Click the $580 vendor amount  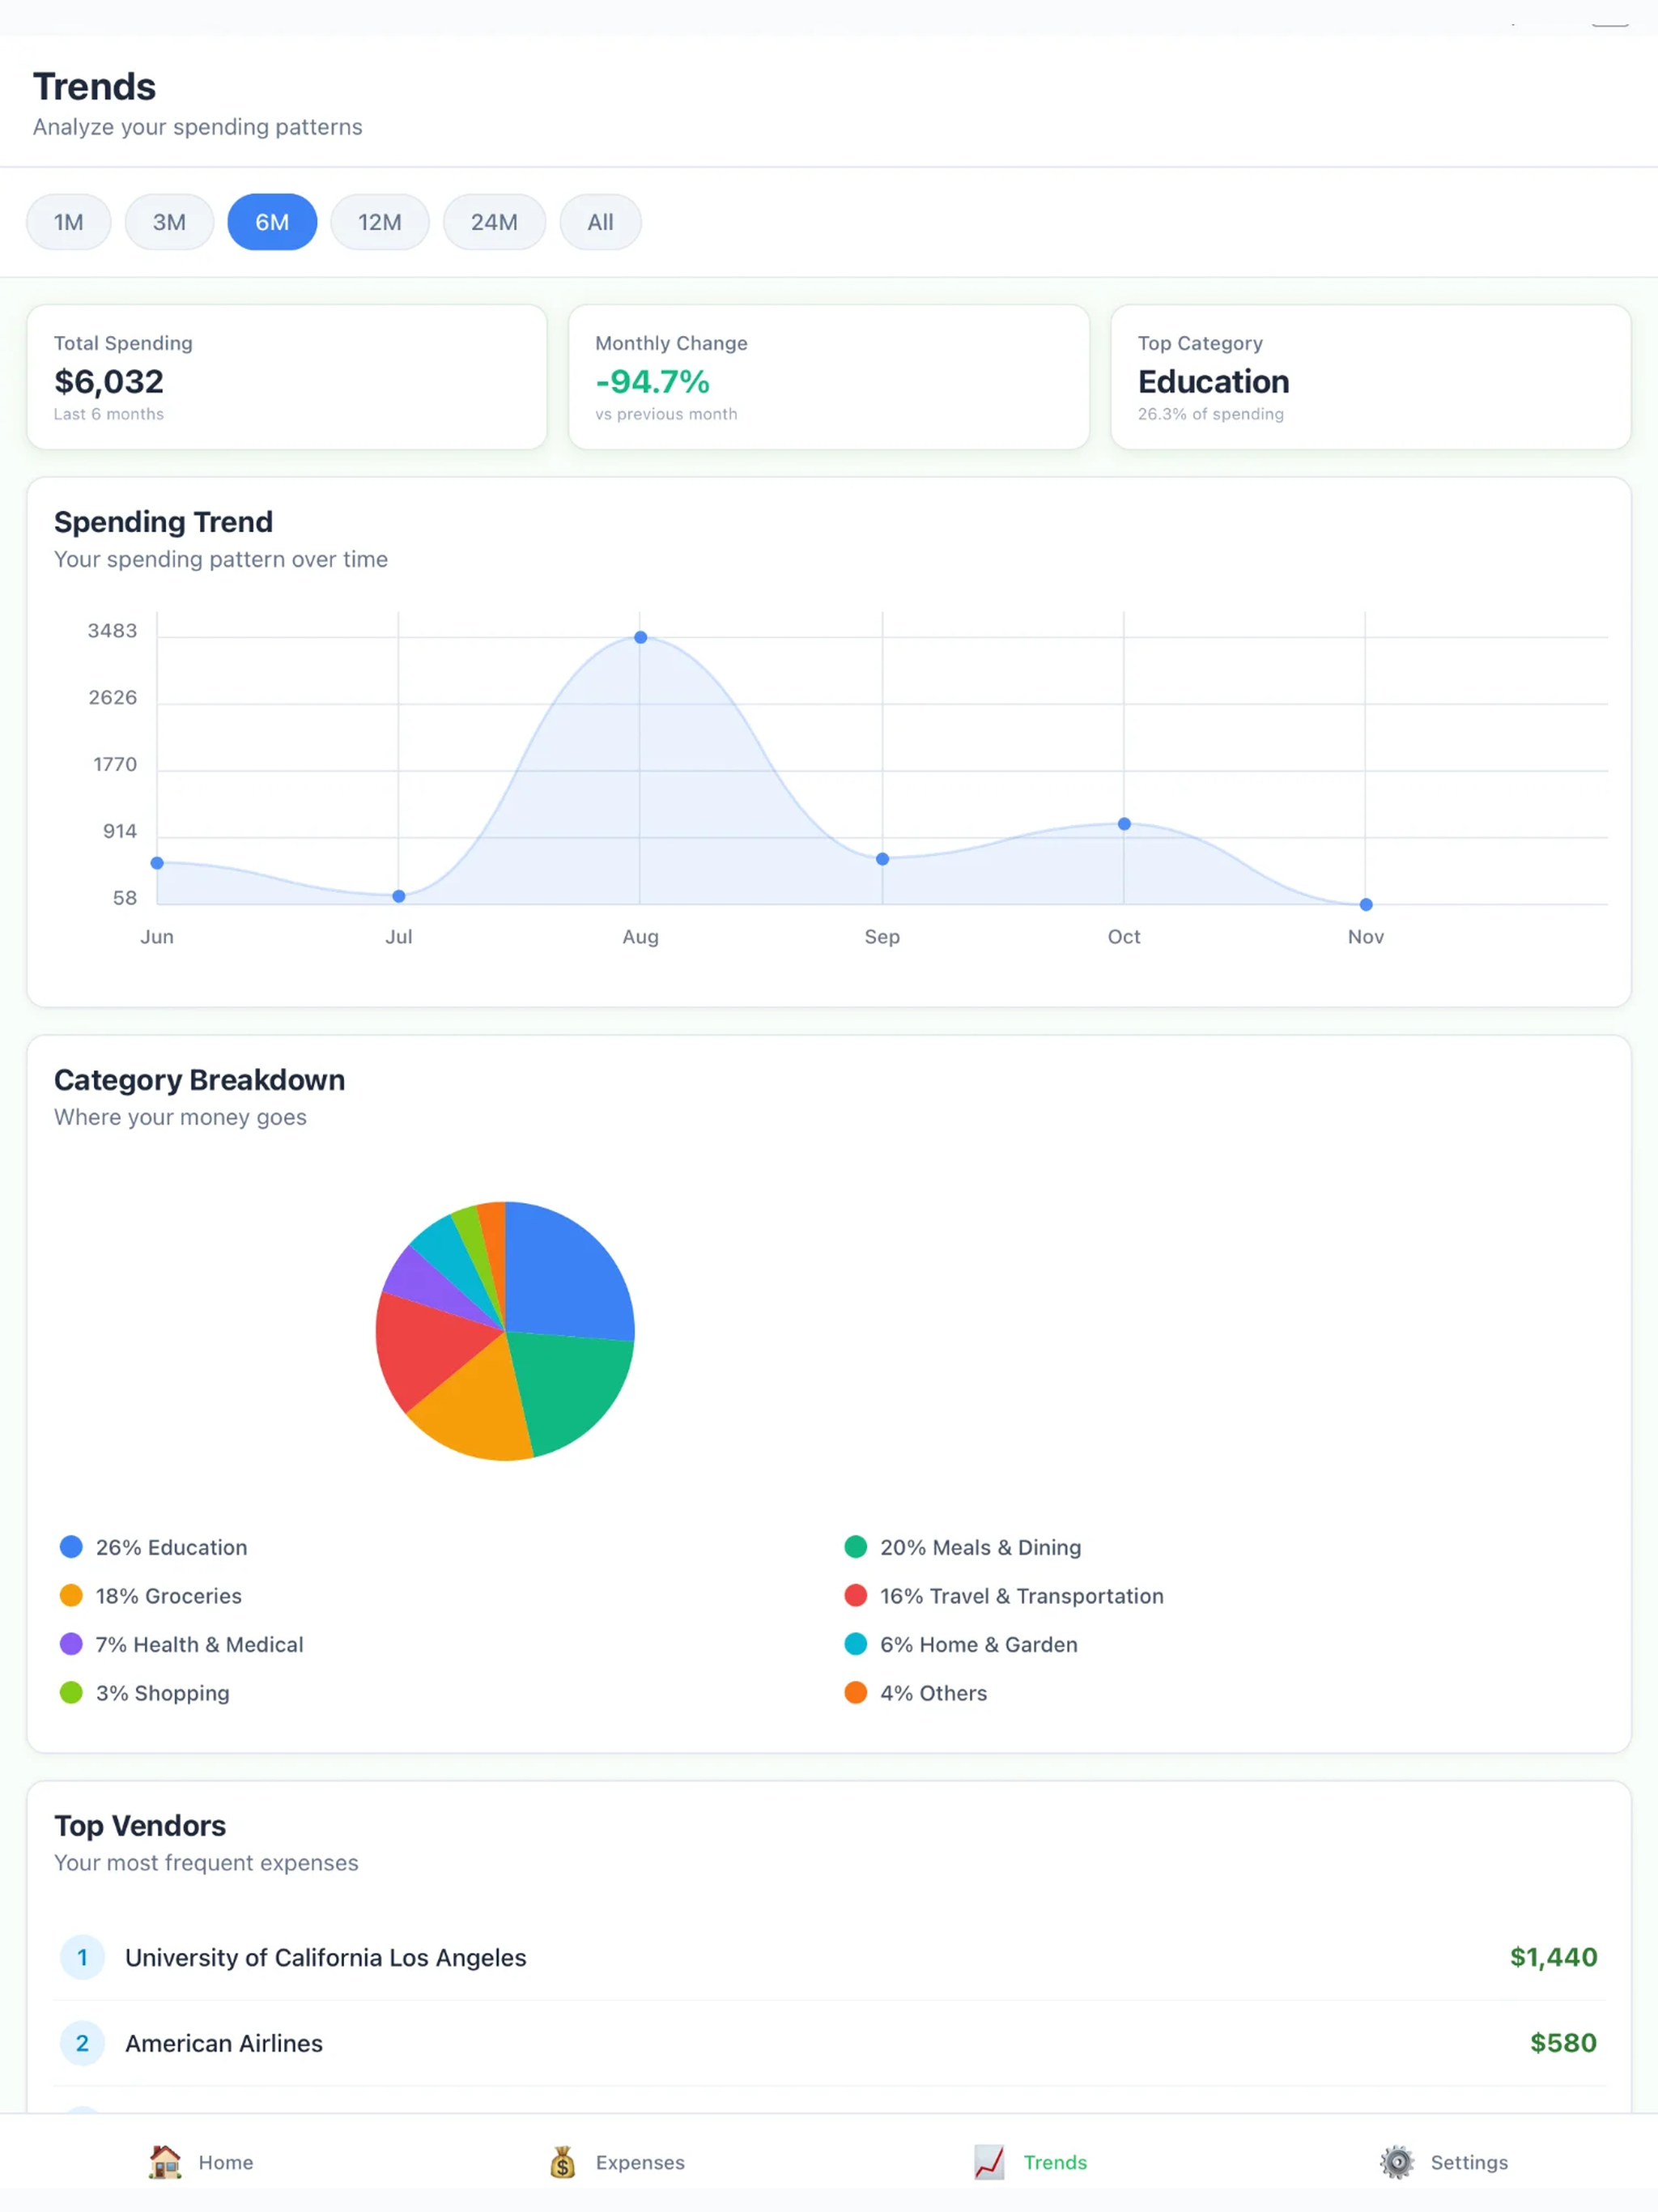click(x=1563, y=2043)
